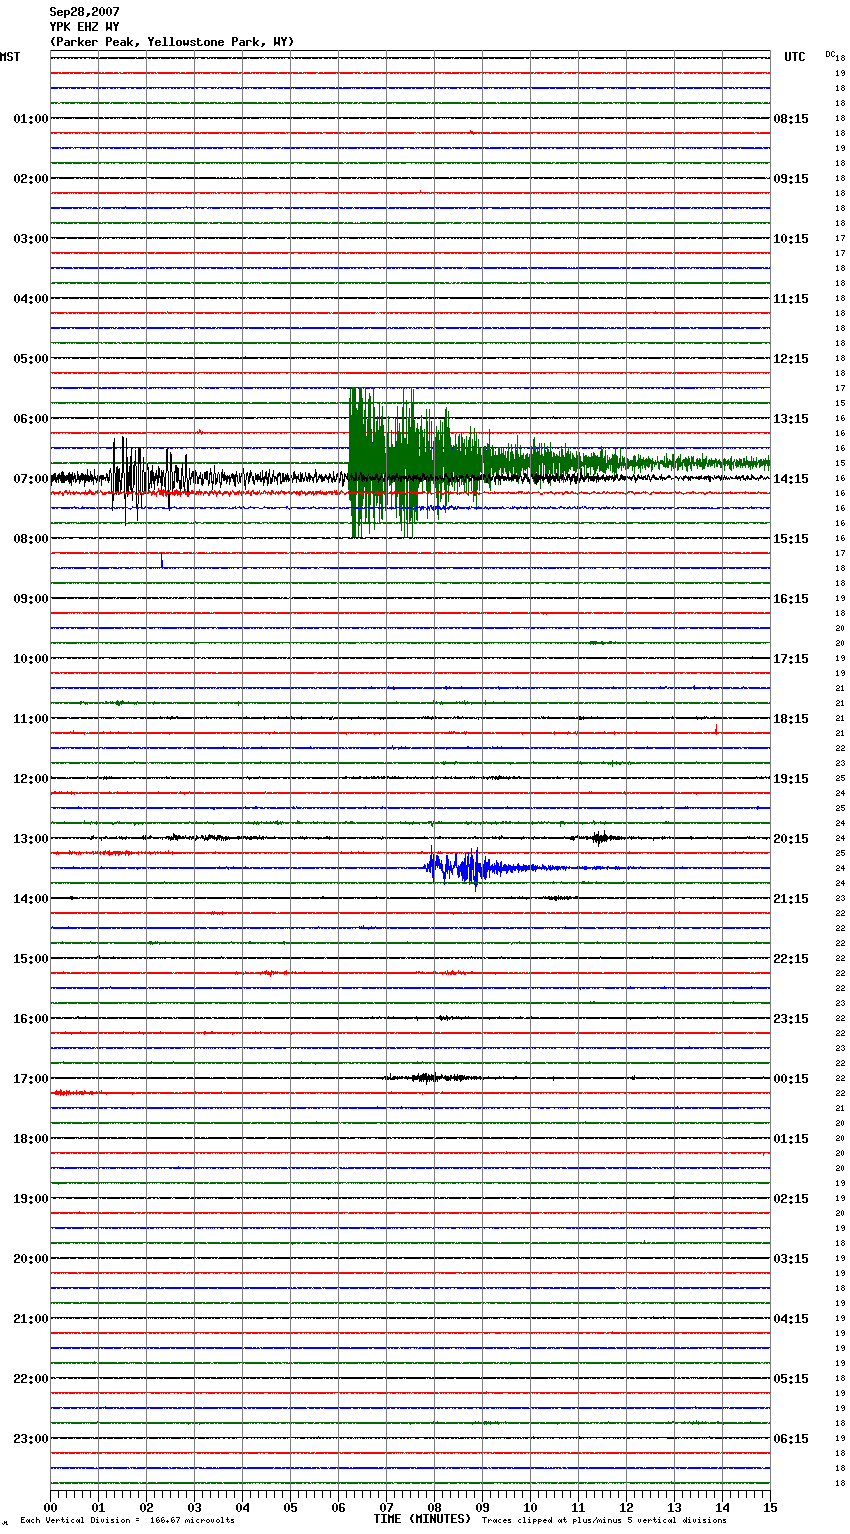Select the 20:00 MST hour label
Screen dimensions: 850x1534
tap(31, 1259)
